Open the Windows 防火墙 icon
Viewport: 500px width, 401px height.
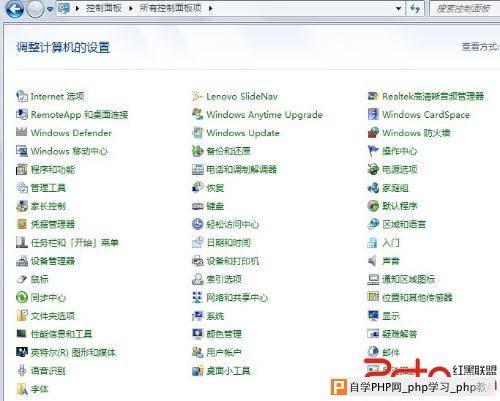(x=373, y=132)
